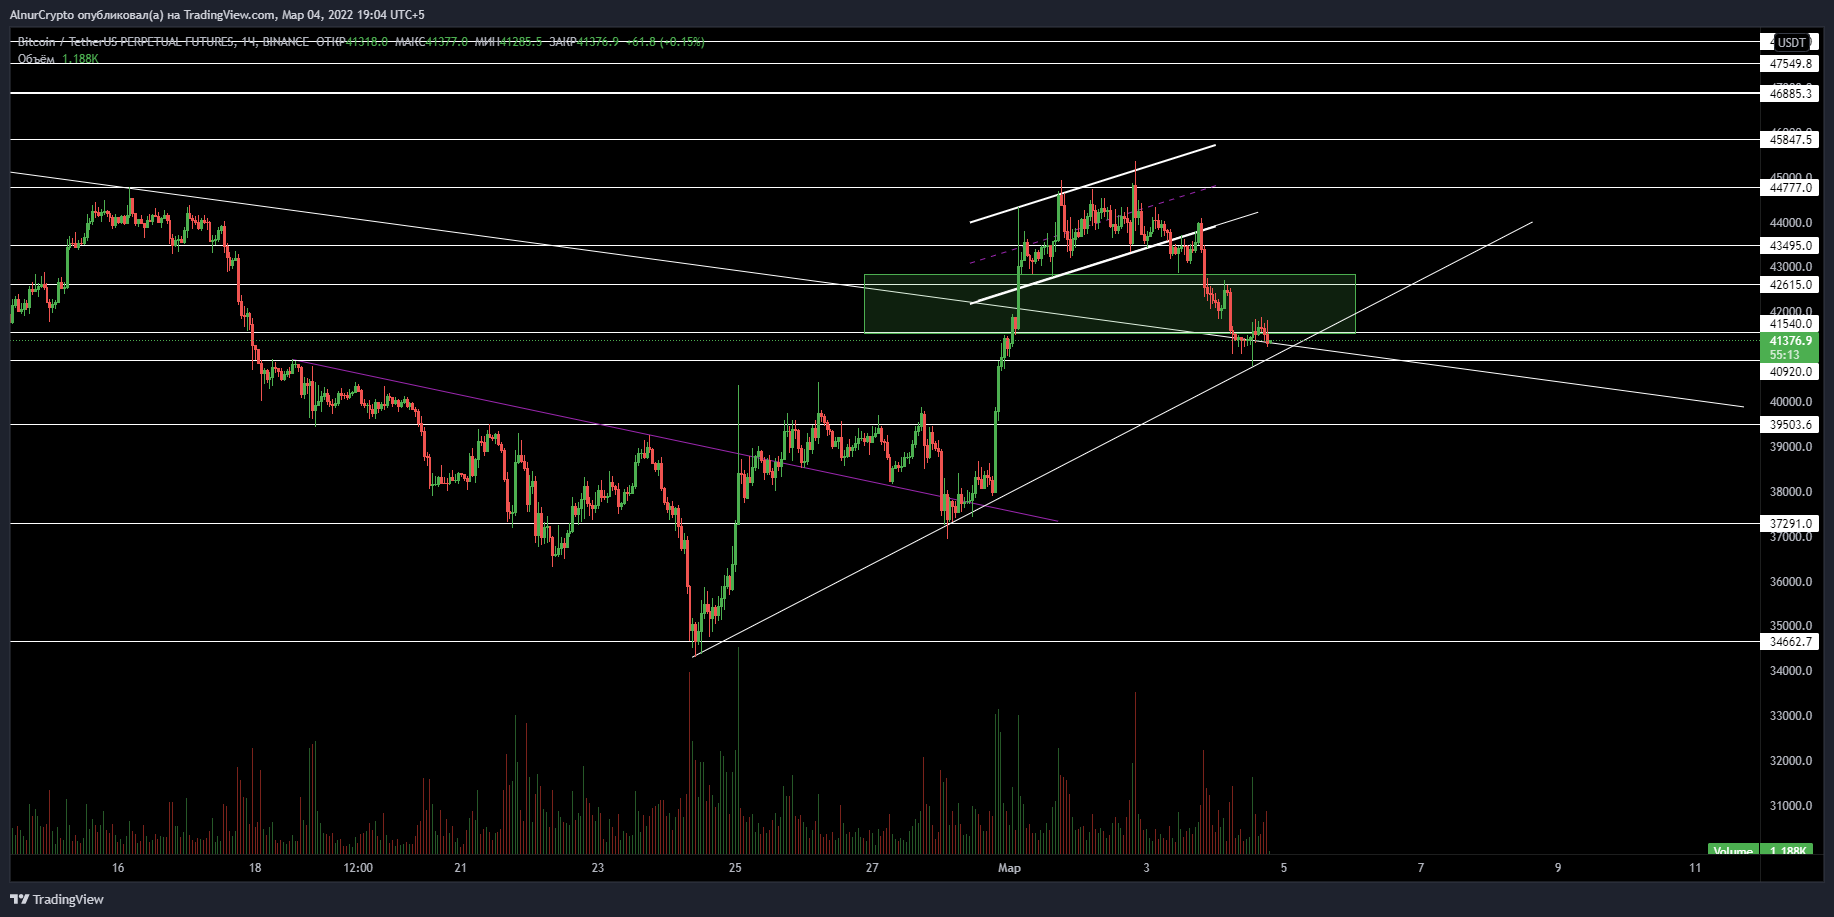Click the 25 date label on time axis
Image resolution: width=1834 pixels, height=917 pixels.
coord(735,868)
